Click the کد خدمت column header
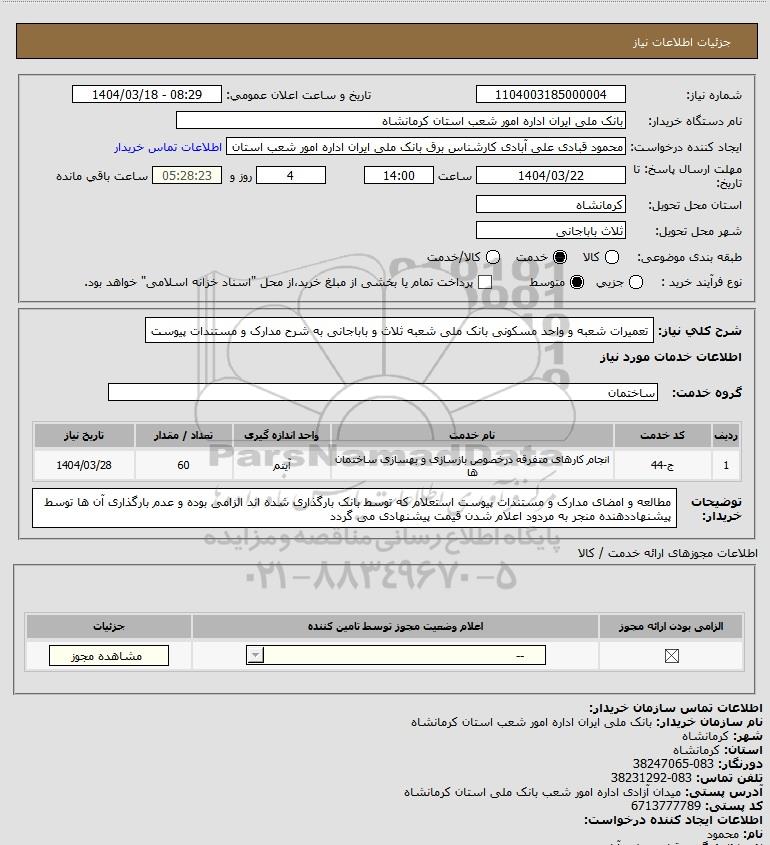This screenshot has width=770, height=845. click(662, 435)
